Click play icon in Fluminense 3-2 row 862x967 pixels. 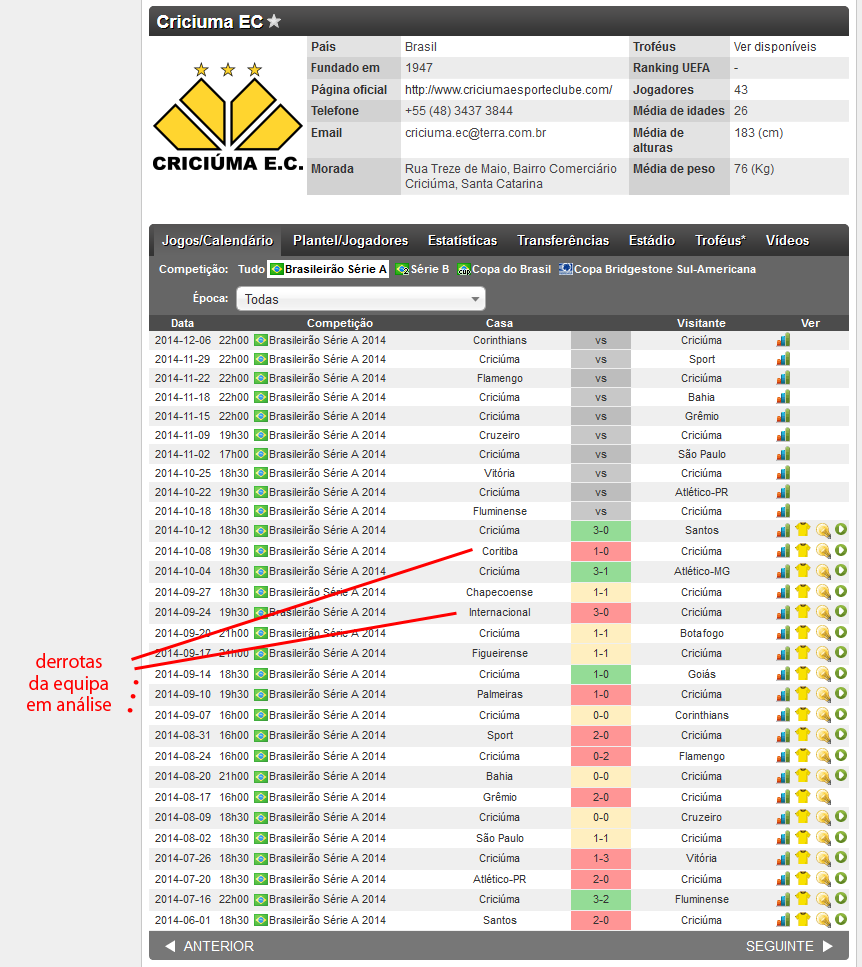click(841, 899)
